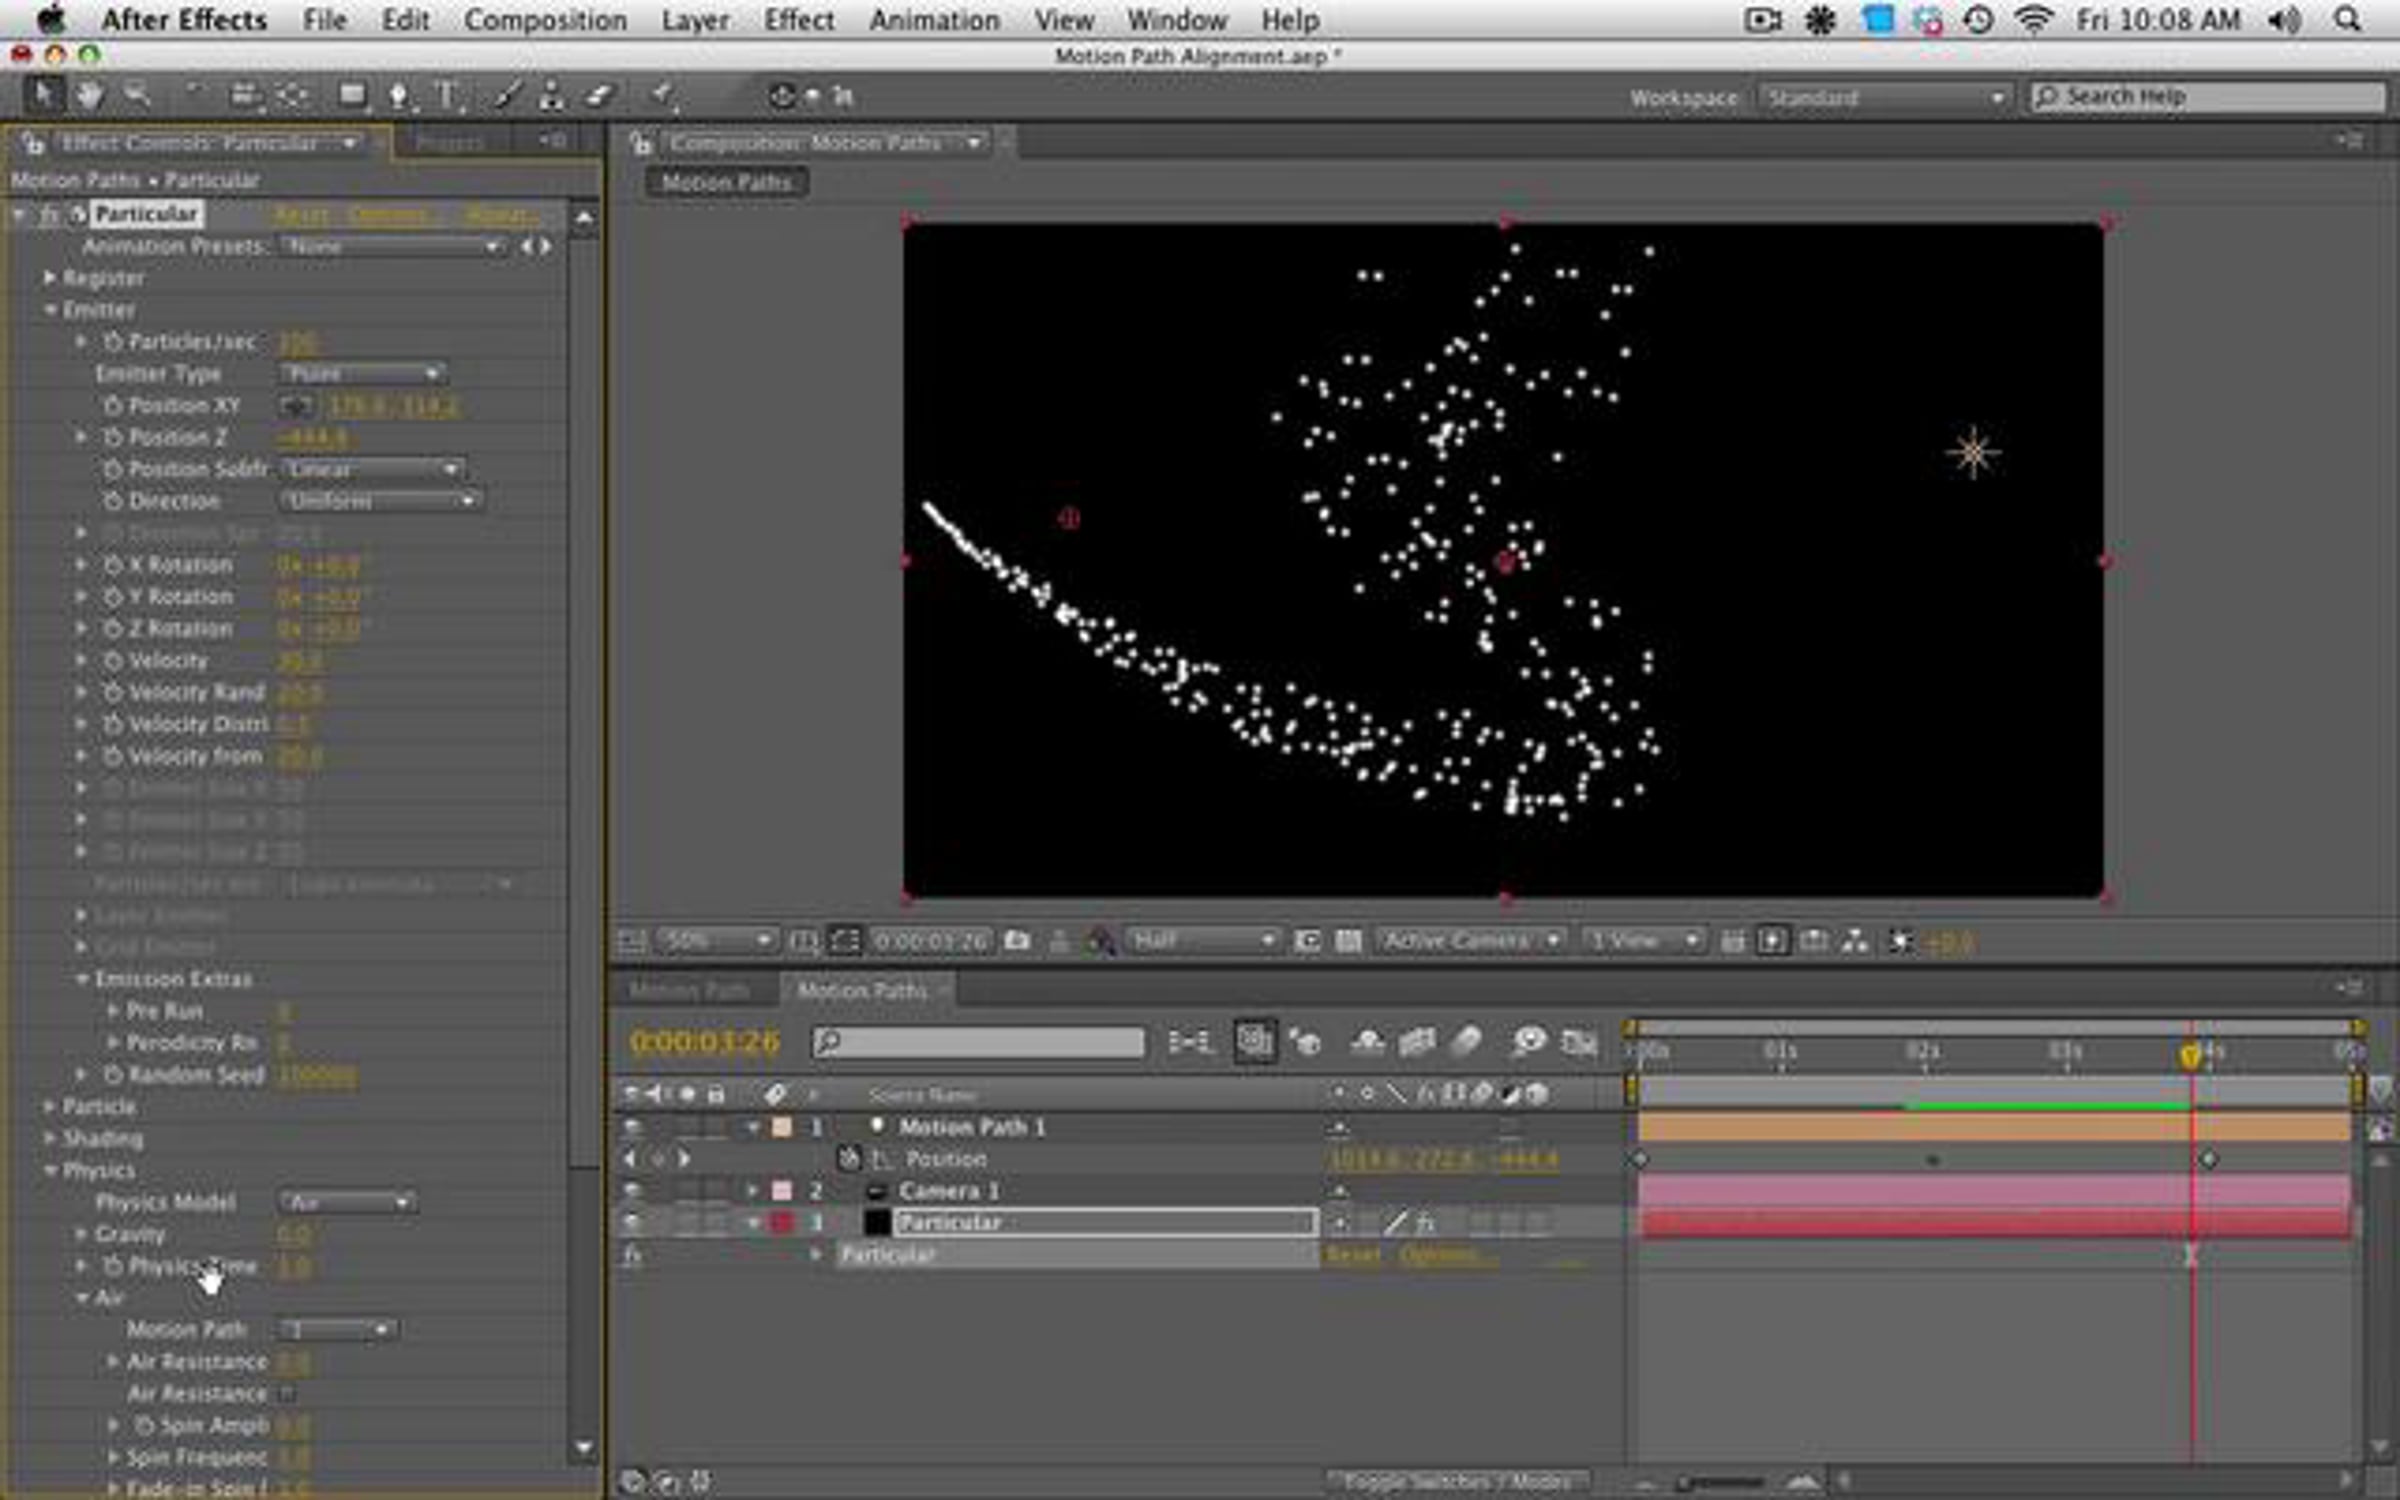
Task: Open the comp mini-flowchart icon in timeline
Action: click(x=1190, y=1042)
